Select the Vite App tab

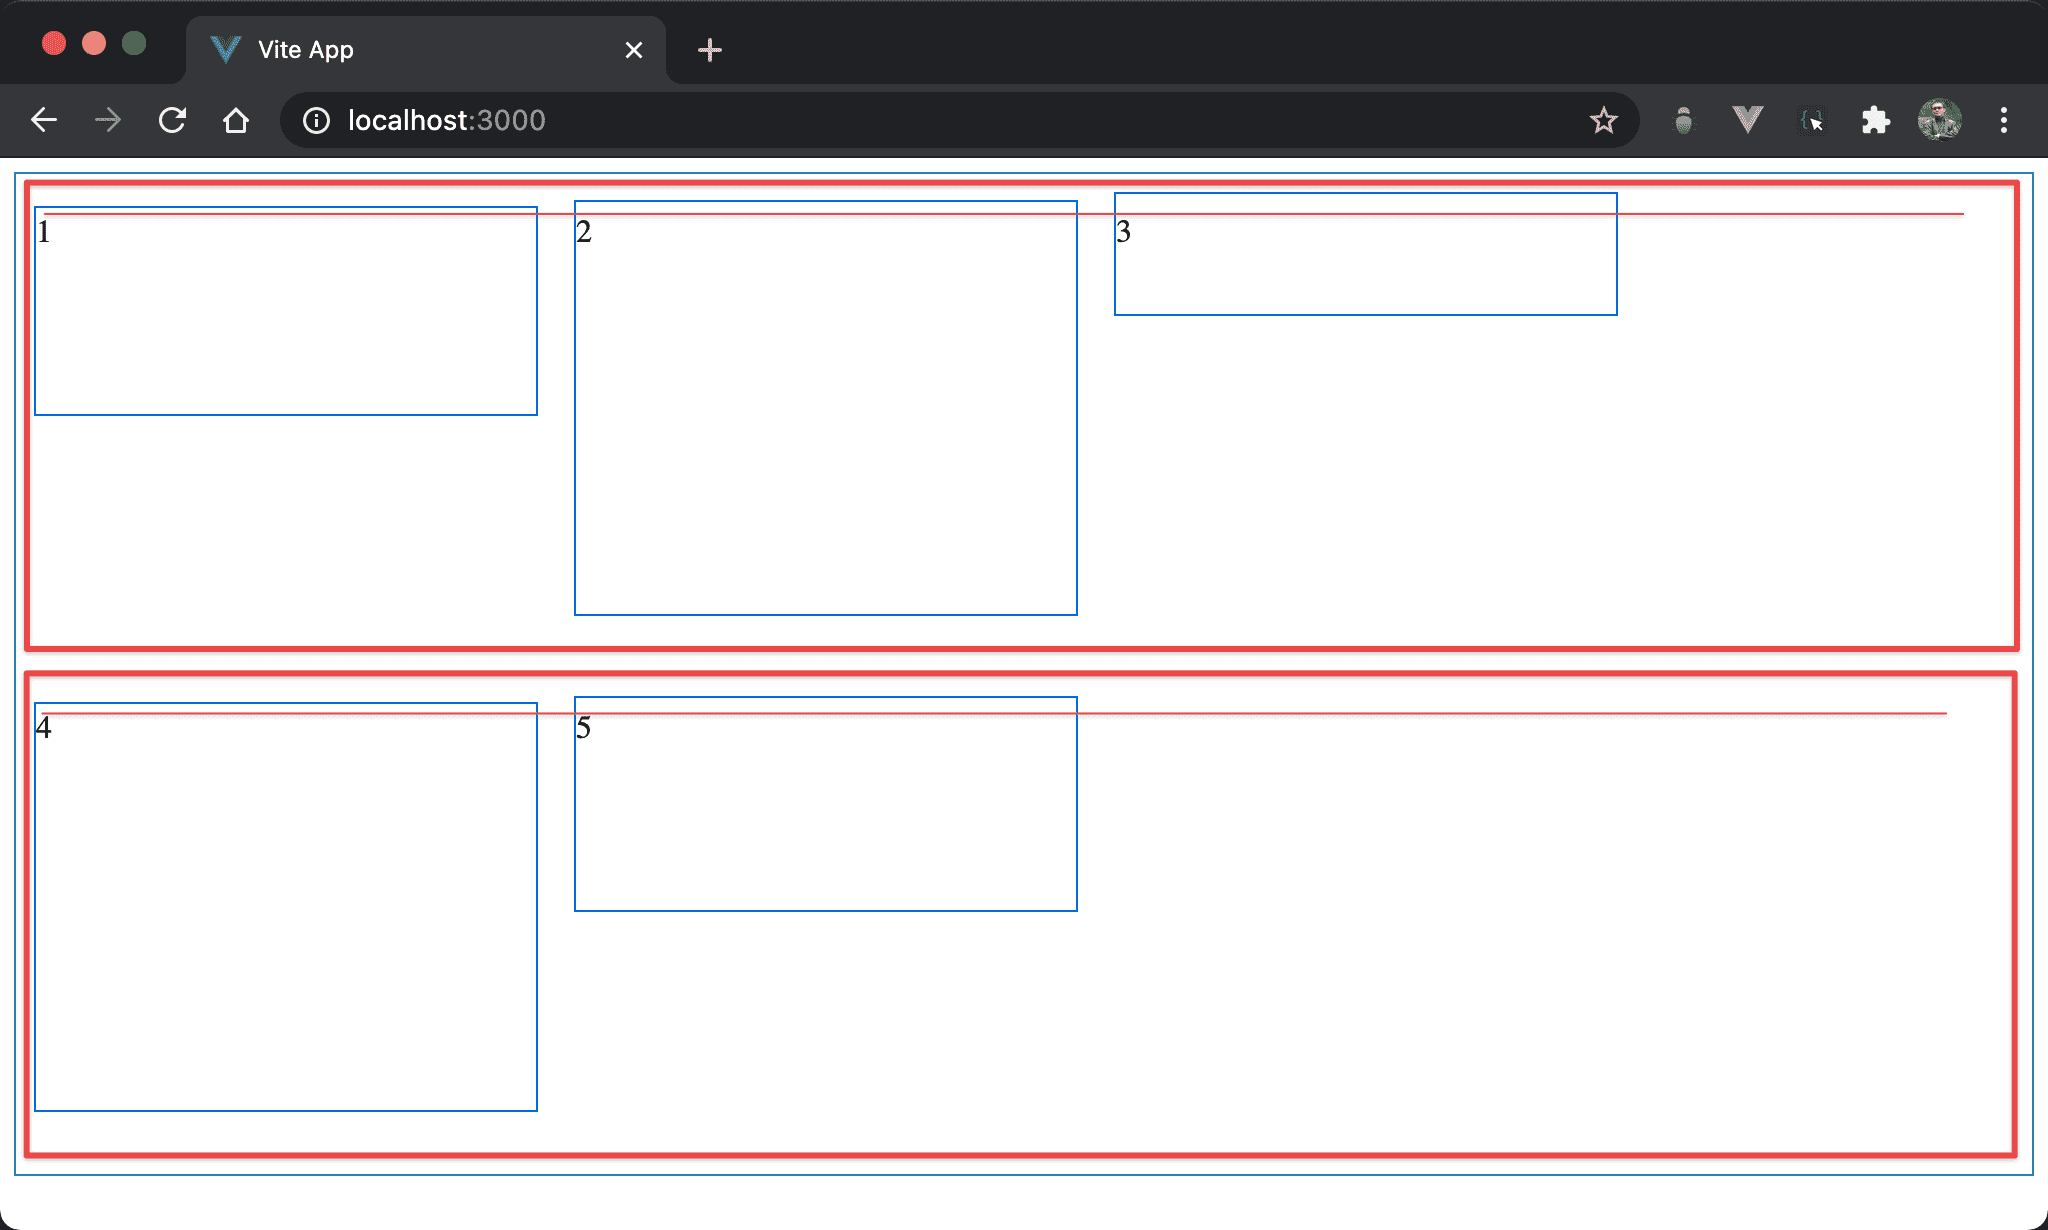(x=400, y=50)
